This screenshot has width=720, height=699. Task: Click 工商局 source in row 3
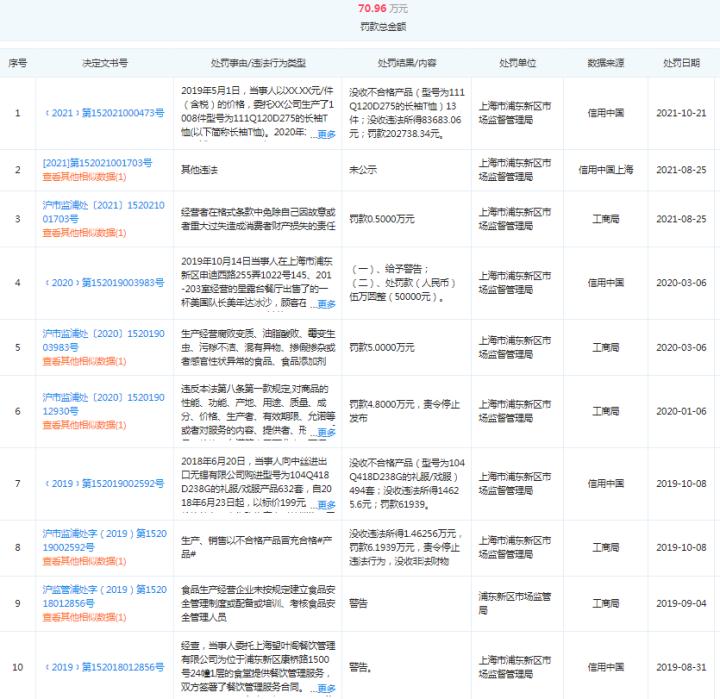point(606,219)
